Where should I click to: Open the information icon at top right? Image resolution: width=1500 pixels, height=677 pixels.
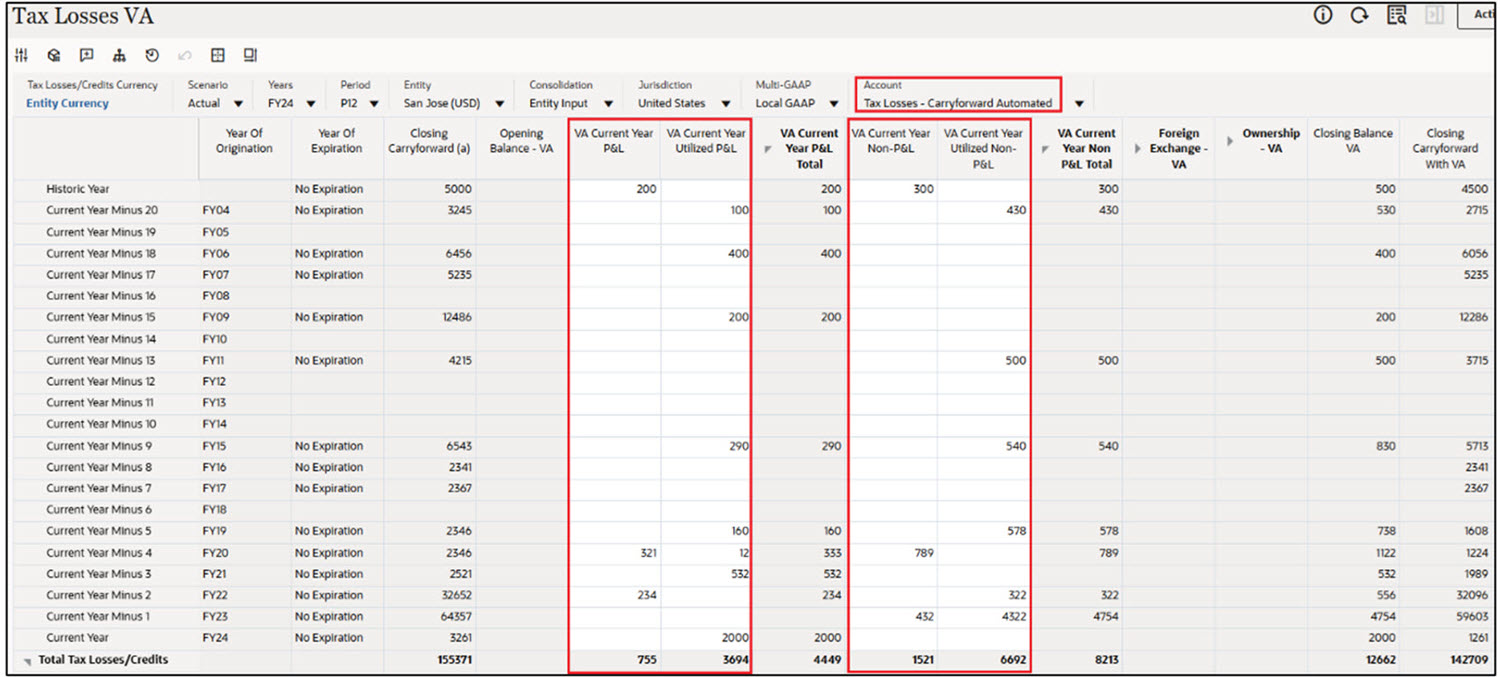(x=1323, y=15)
